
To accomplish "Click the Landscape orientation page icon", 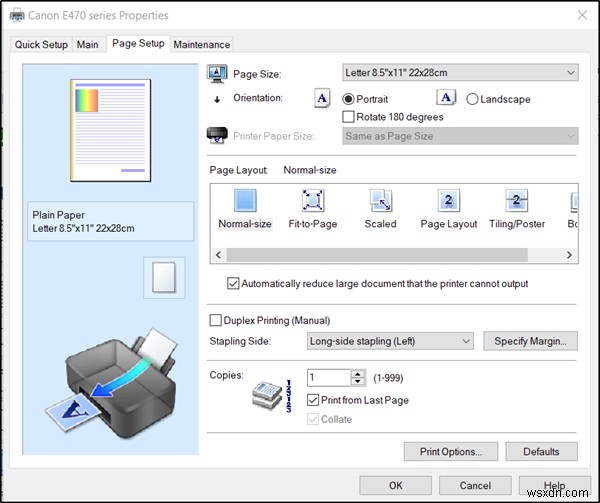I will click(446, 98).
